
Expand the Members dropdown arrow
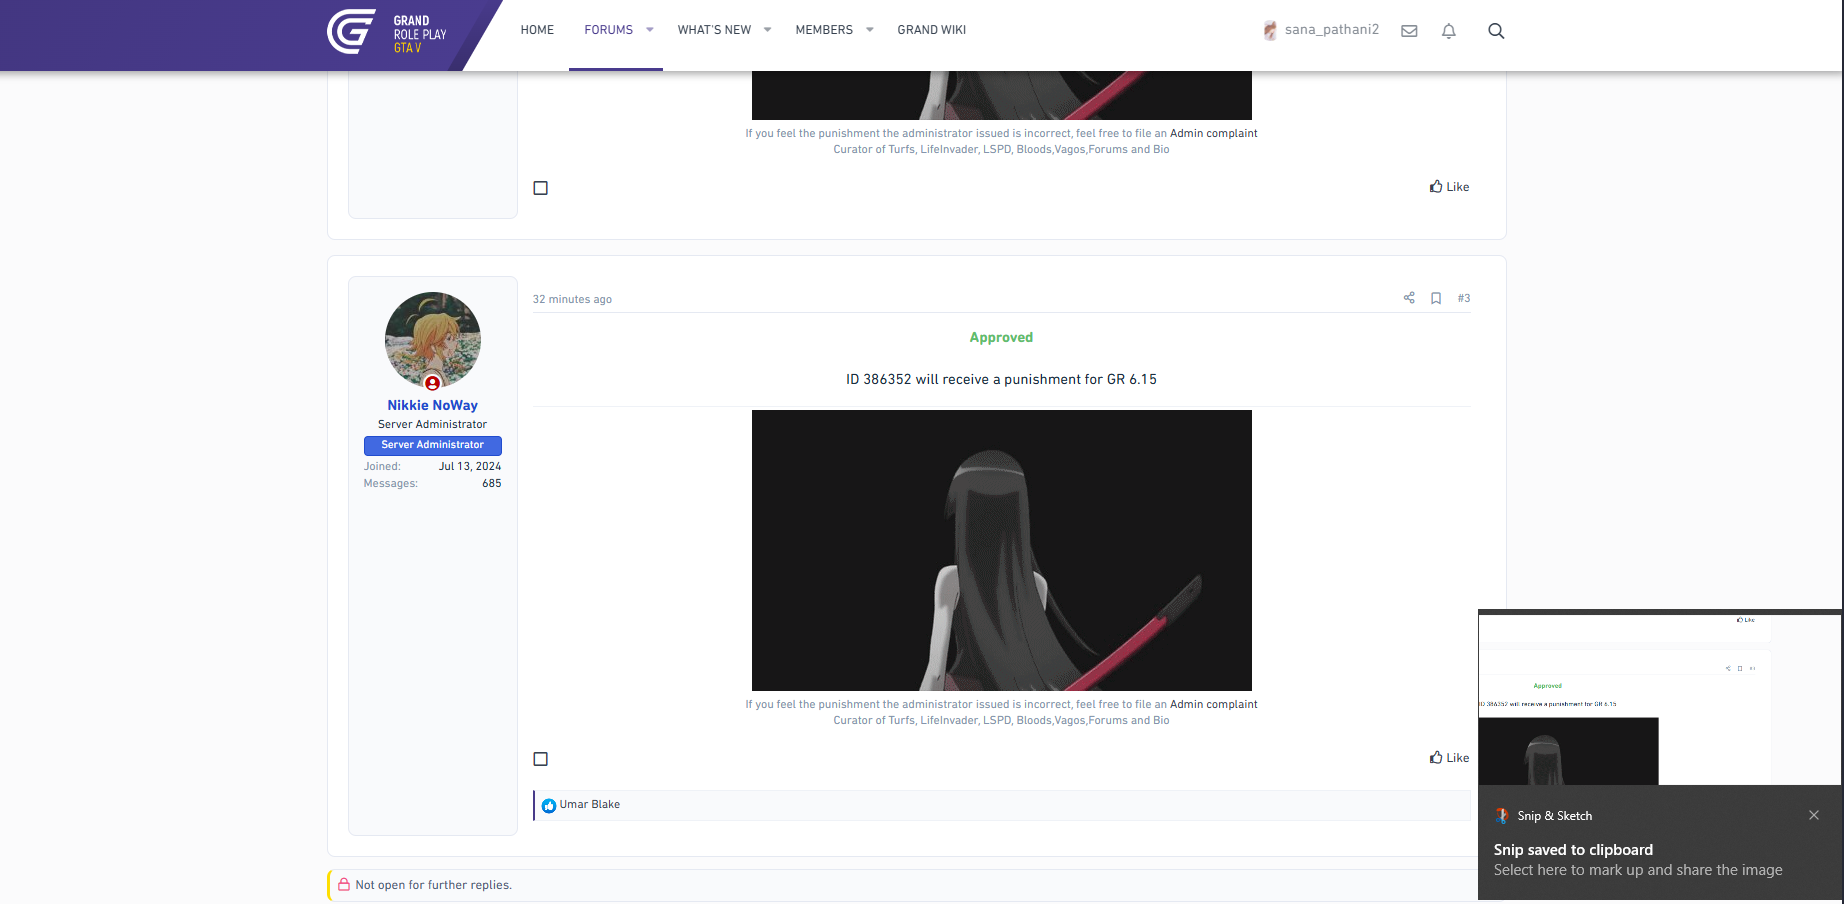point(870,30)
